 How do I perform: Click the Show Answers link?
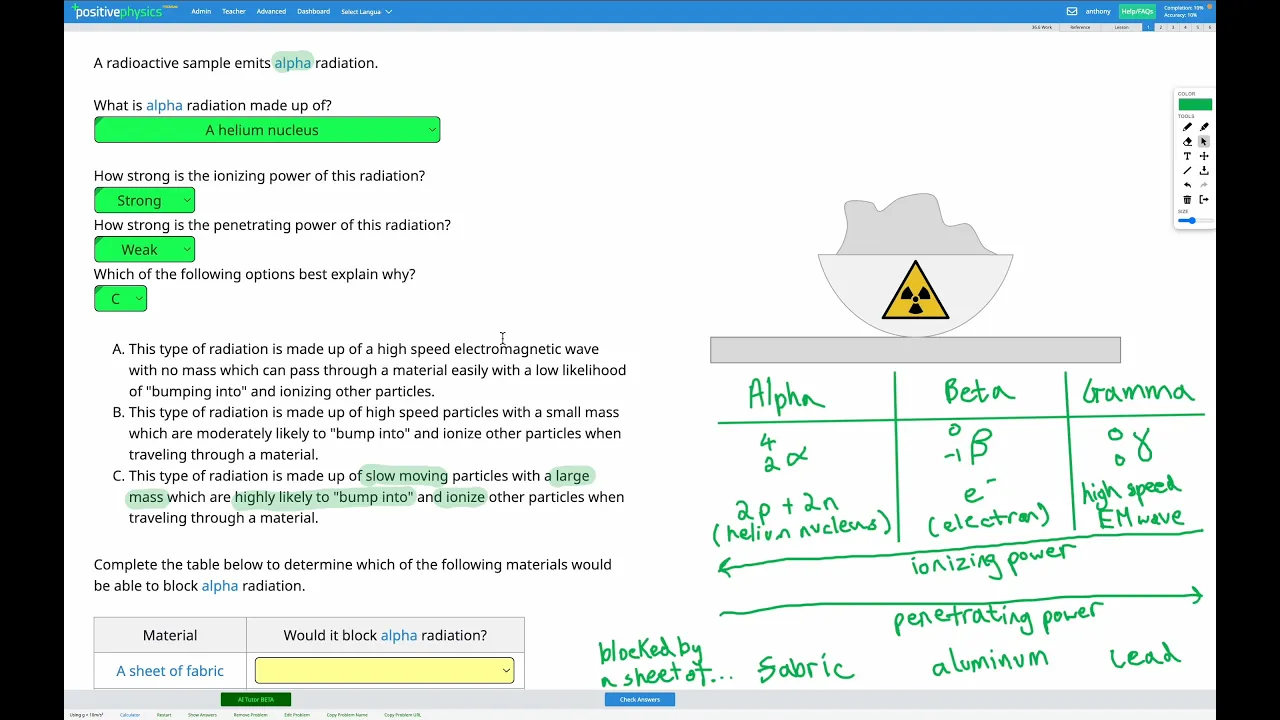coord(202,715)
